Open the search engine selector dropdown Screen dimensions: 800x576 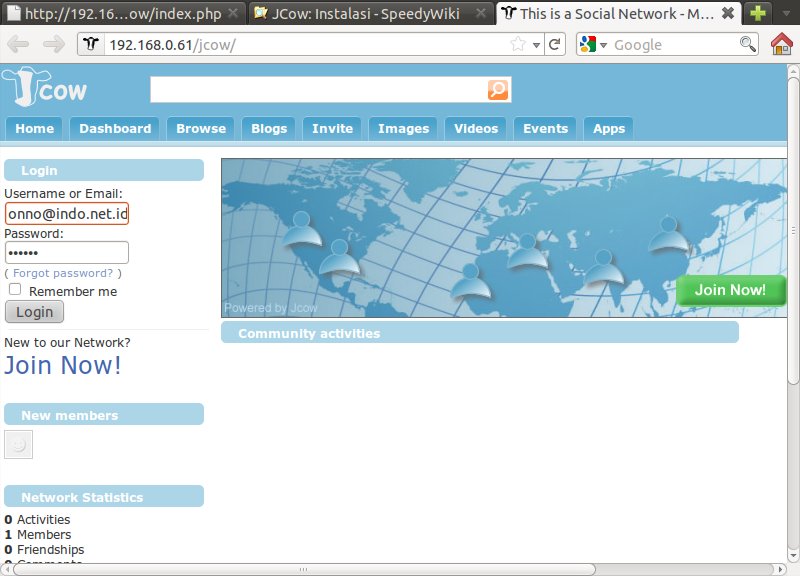coord(591,44)
